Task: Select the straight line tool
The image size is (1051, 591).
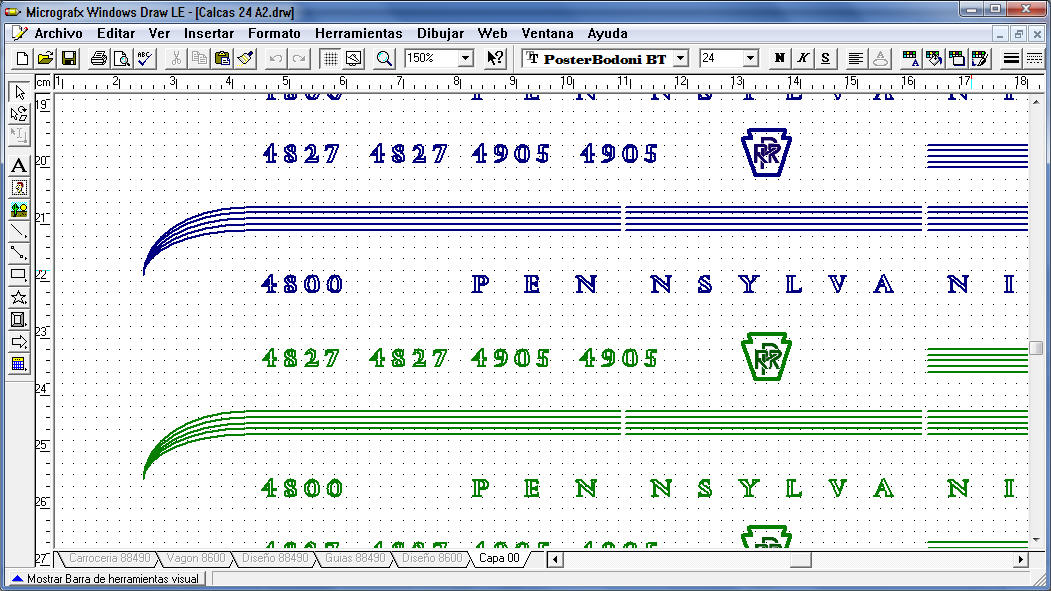Action: [x=19, y=232]
